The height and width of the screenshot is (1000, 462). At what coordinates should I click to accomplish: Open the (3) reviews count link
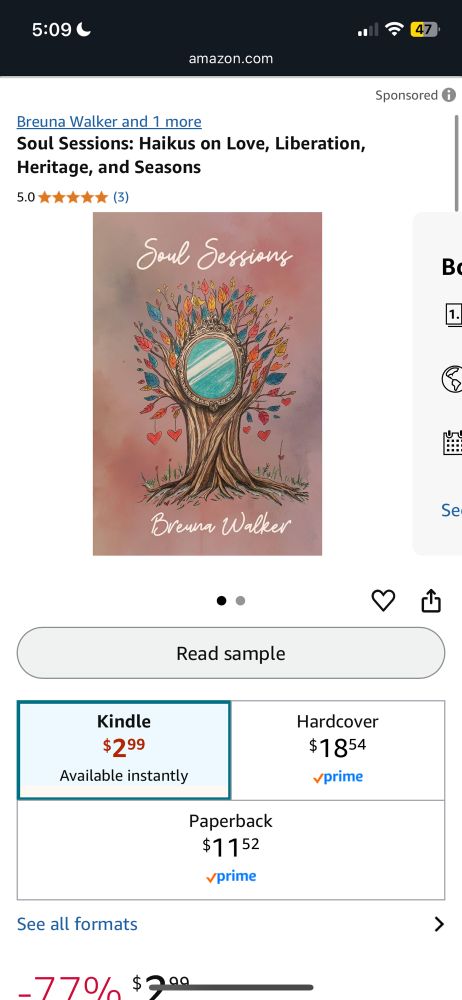[121, 198]
